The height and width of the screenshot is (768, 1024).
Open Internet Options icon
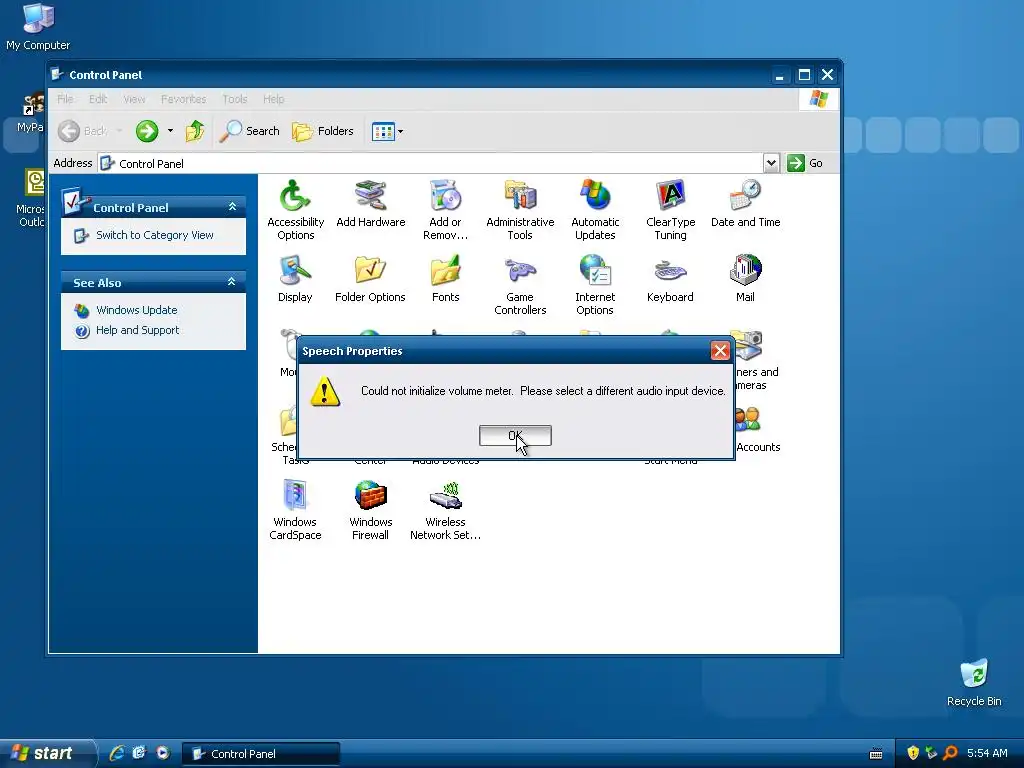click(595, 285)
